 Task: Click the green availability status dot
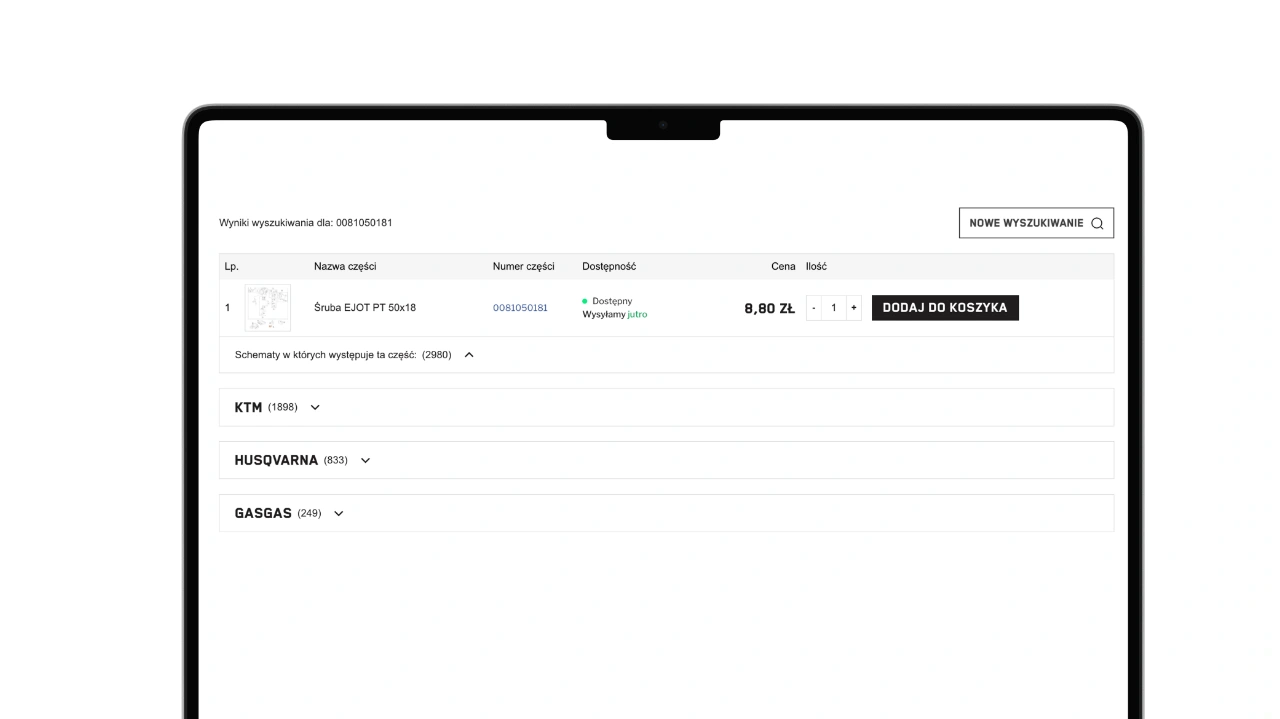point(585,301)
